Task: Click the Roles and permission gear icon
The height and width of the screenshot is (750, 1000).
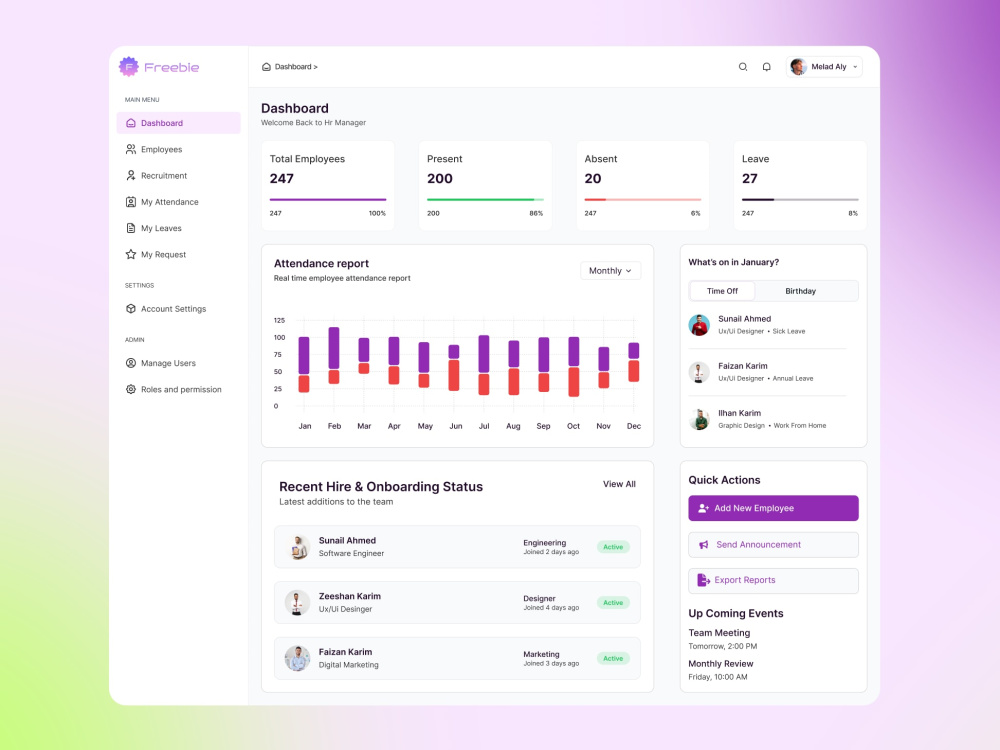Action: (x=131, y=389)
